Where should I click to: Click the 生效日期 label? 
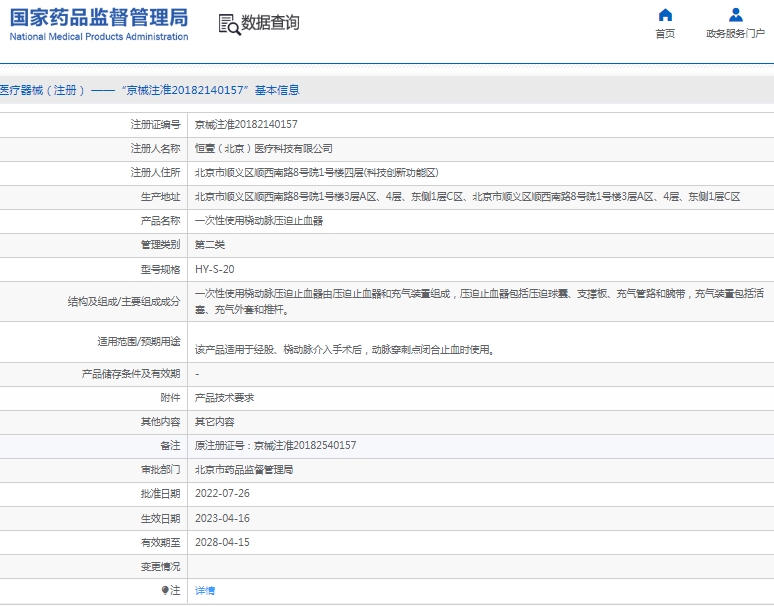160,519
